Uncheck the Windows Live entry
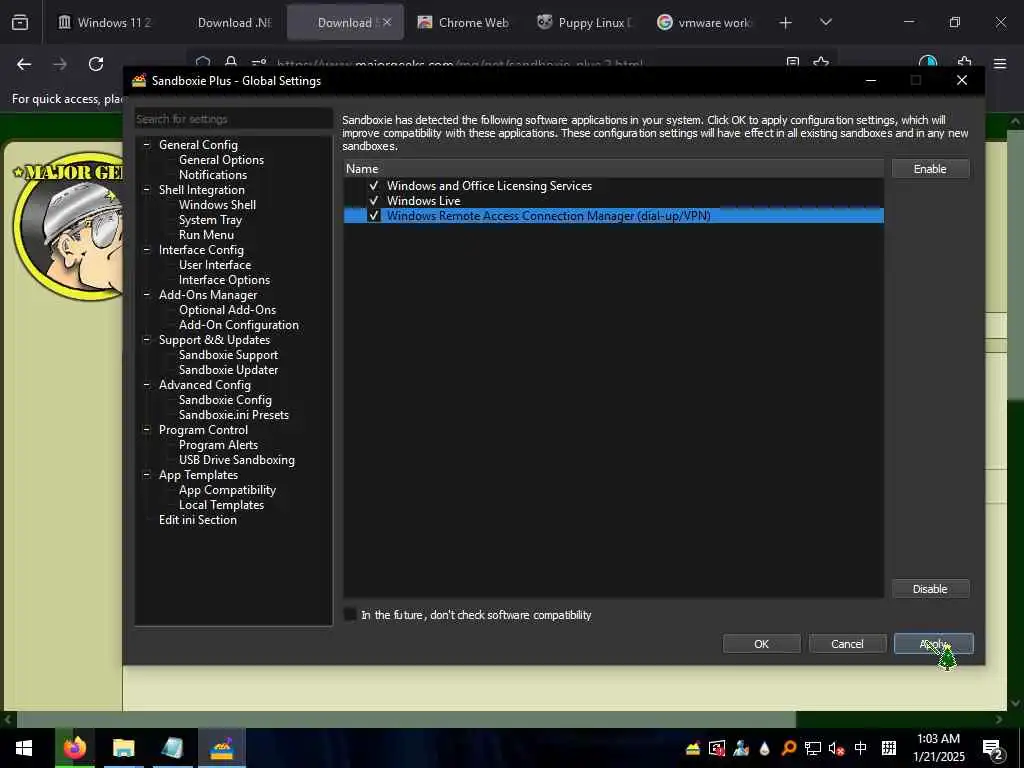 (374, 200)
